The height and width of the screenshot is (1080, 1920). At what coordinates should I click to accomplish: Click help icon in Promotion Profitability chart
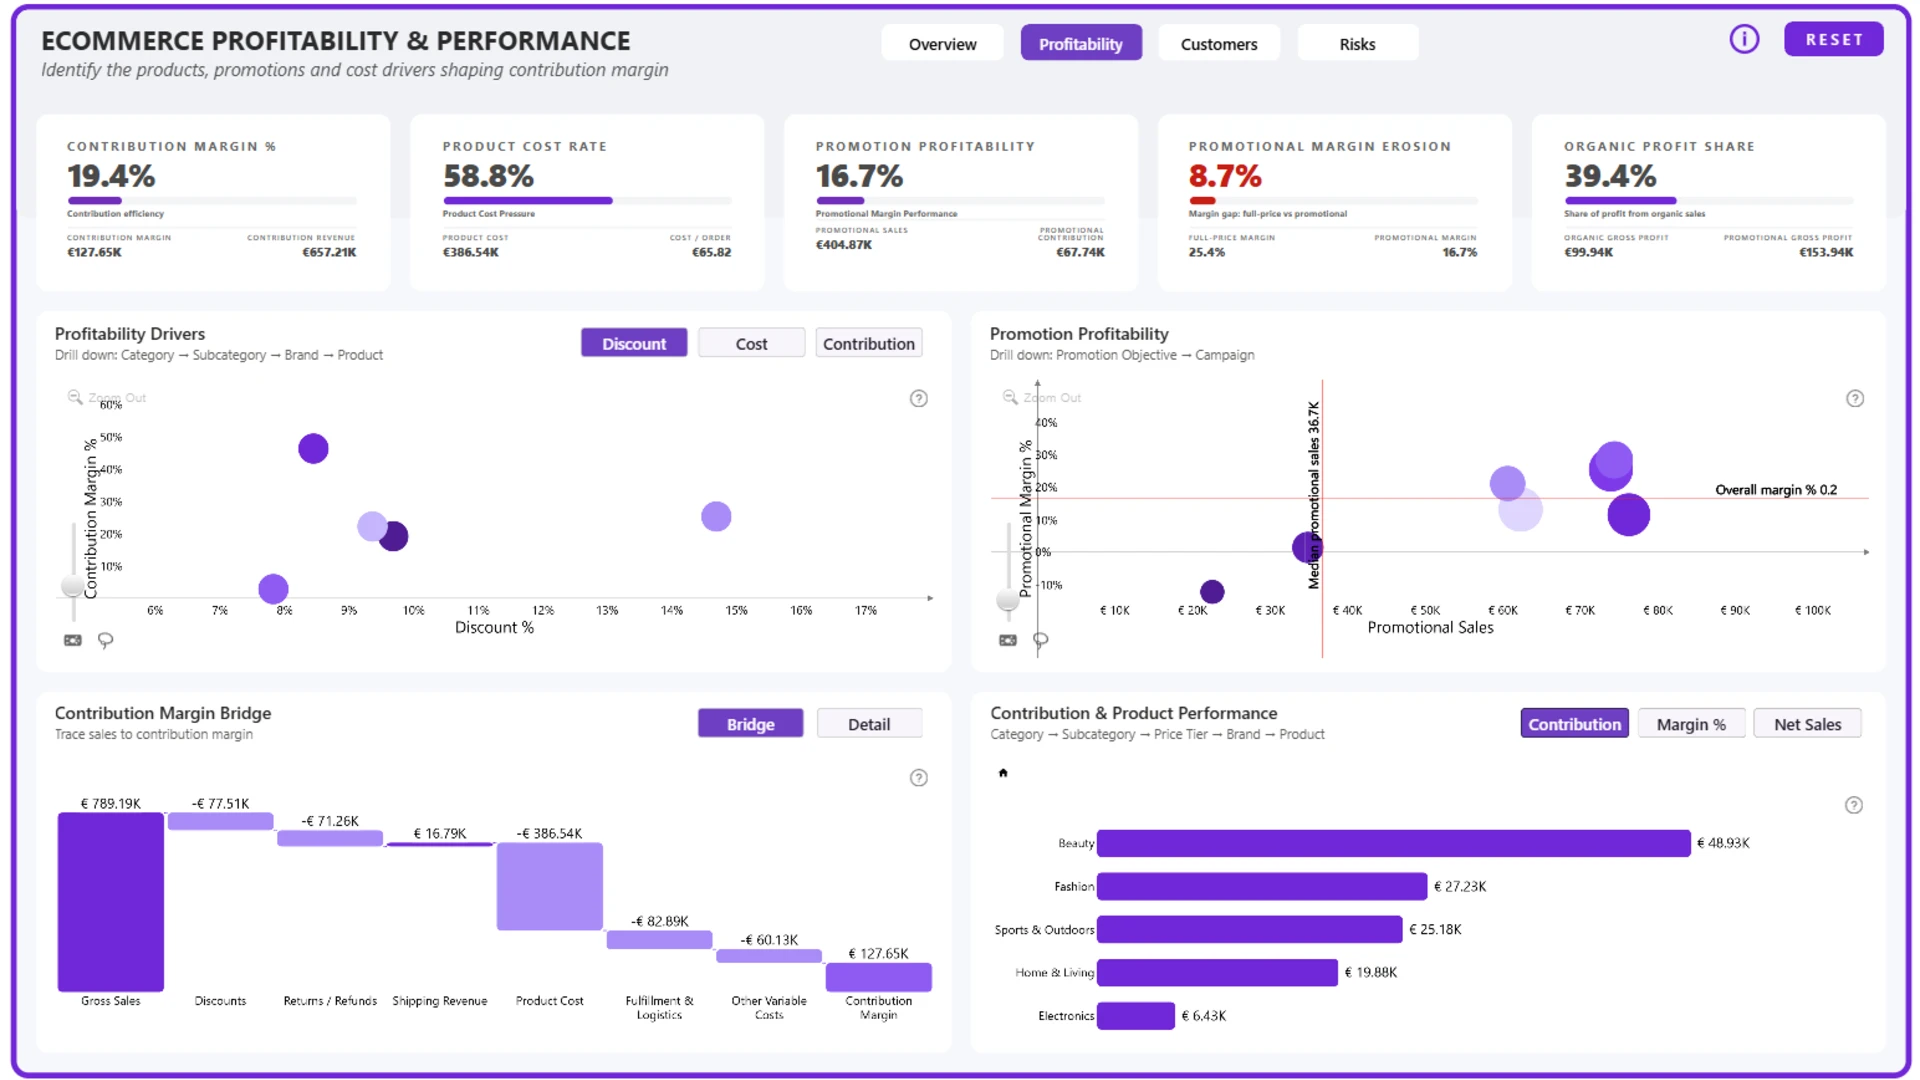(1854, 398)
